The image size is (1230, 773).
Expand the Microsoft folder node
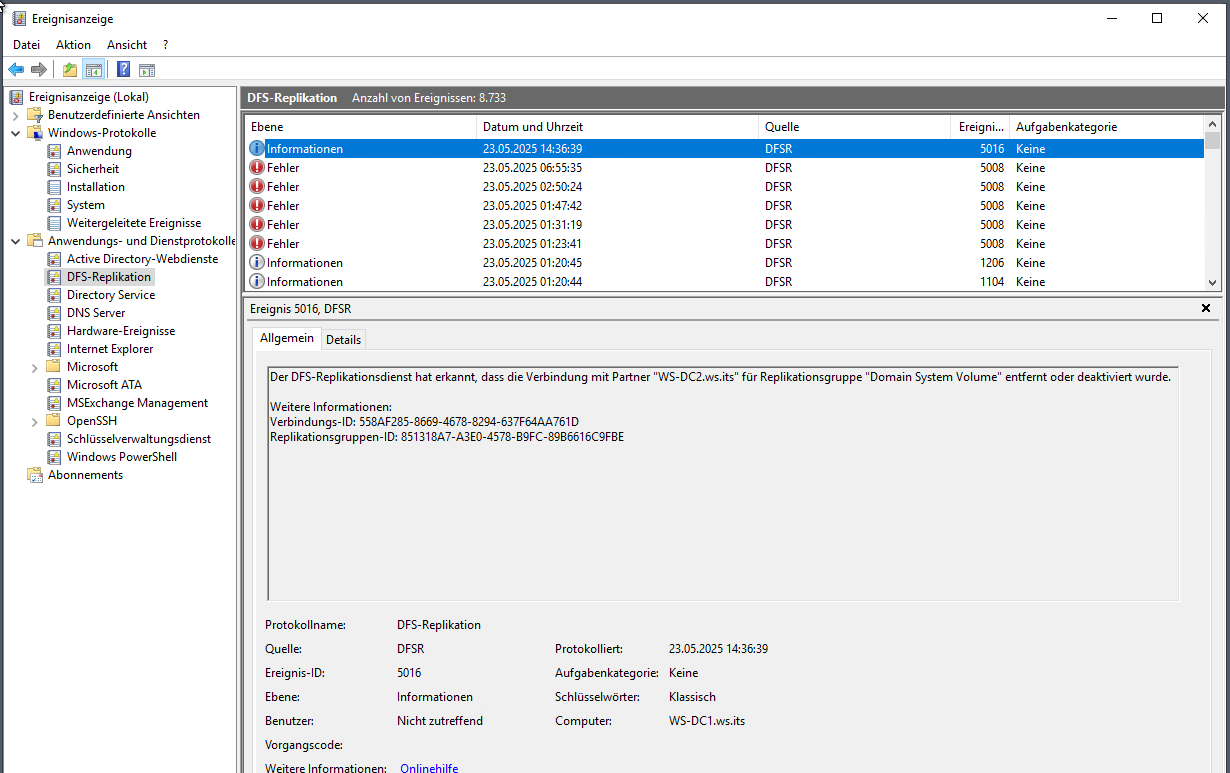click(35, 367)
